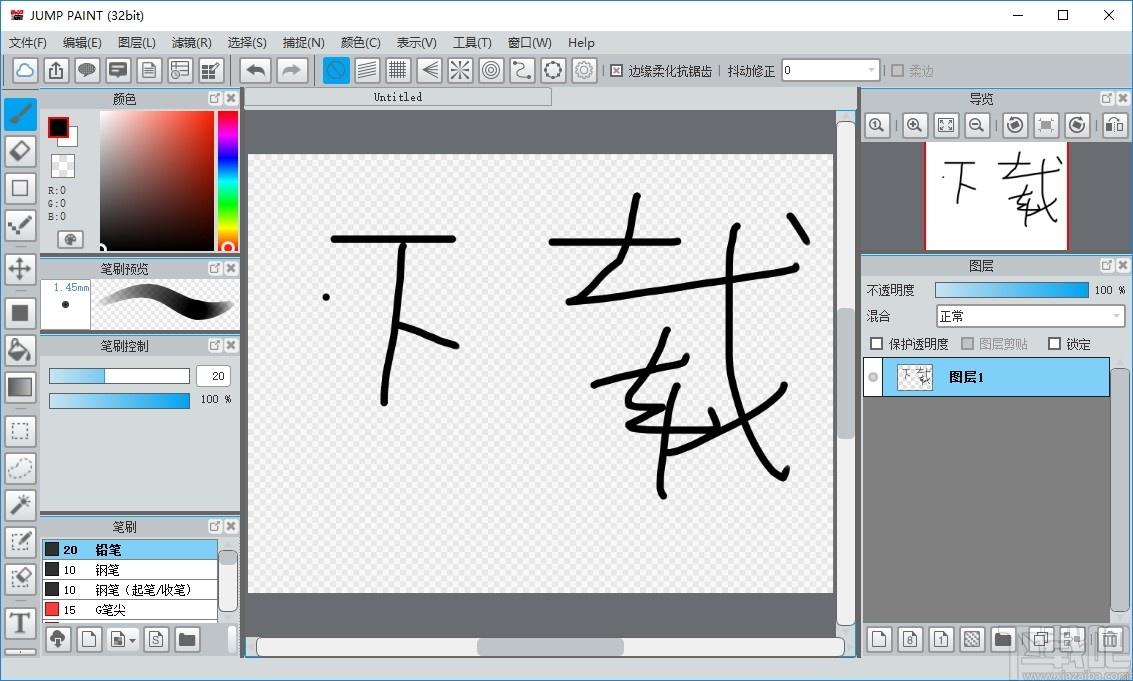The height and width of the screenshot is (681, 1133).
Task: Select the Bucket fill tool
Action: click(20, 350)
